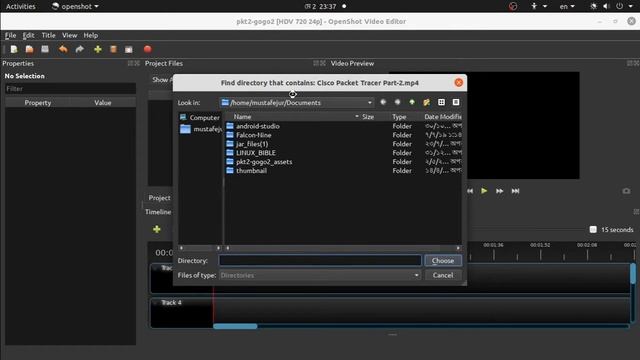
Task: Click the Property column header
Action: coord(38,103)
